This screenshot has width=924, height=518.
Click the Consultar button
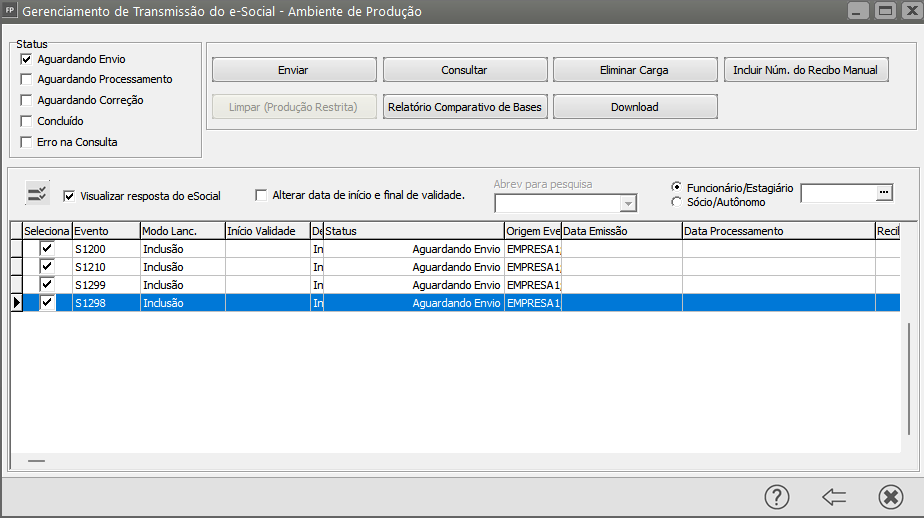point(465,70)
